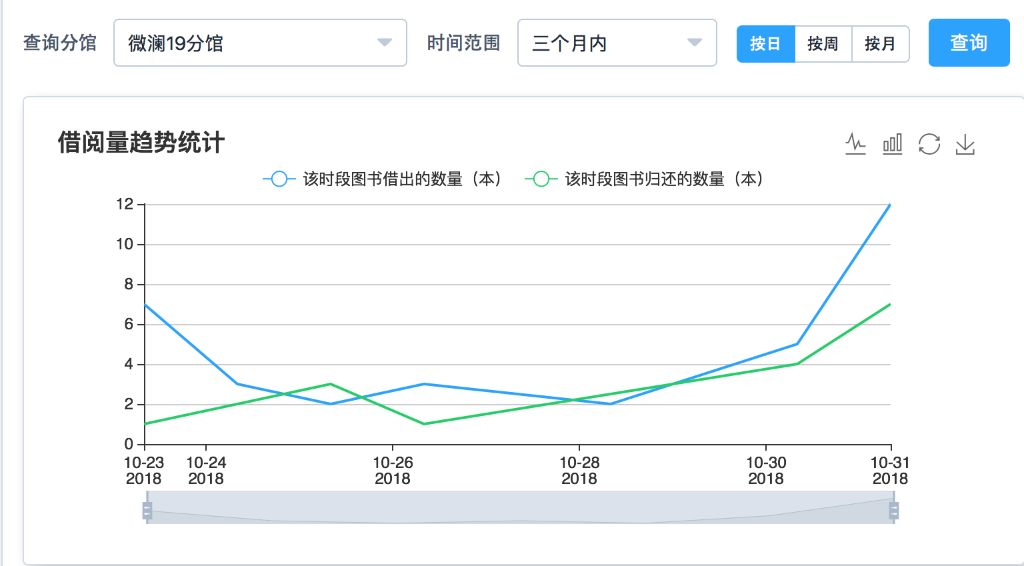Open the 微澜19分馆 branch dropdown
1024x566 pixels.
[x=260, y=43]
